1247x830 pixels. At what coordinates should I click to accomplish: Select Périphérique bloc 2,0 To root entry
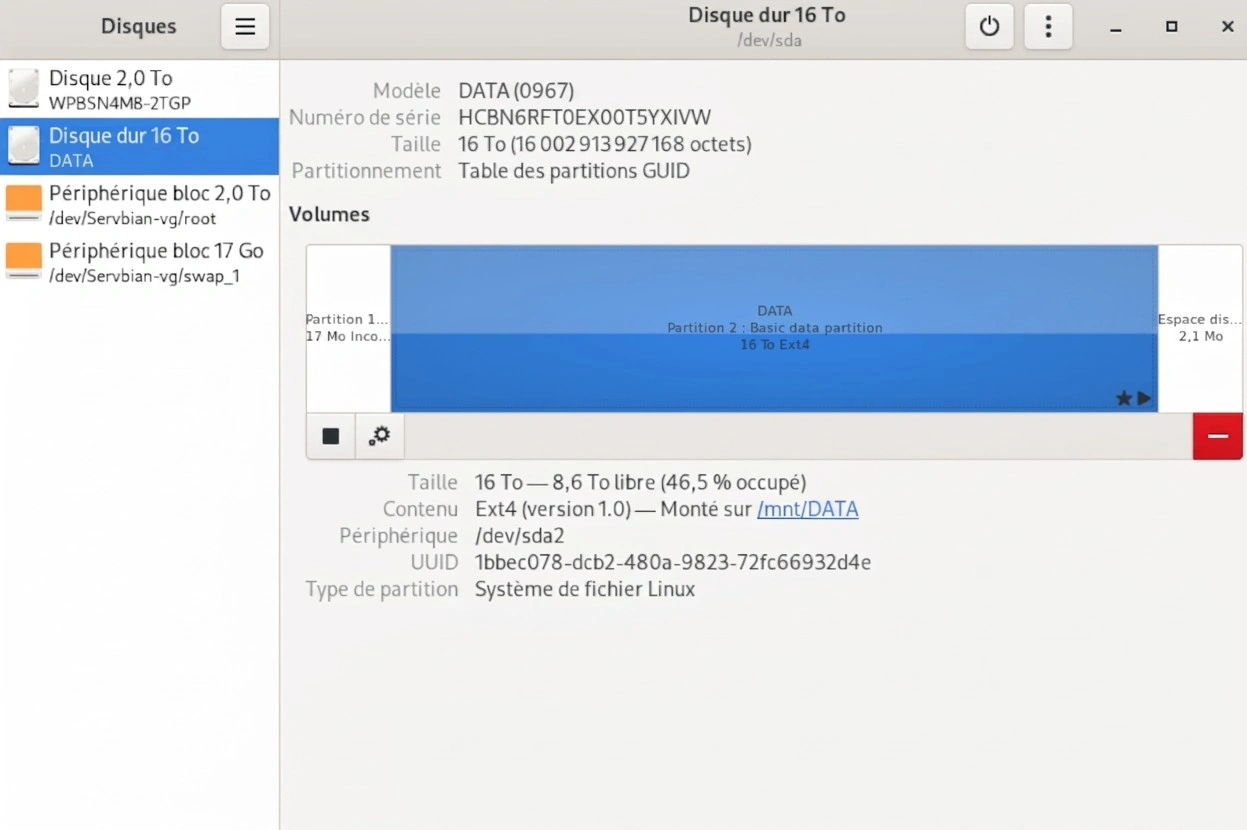click(x=139, y=204)
